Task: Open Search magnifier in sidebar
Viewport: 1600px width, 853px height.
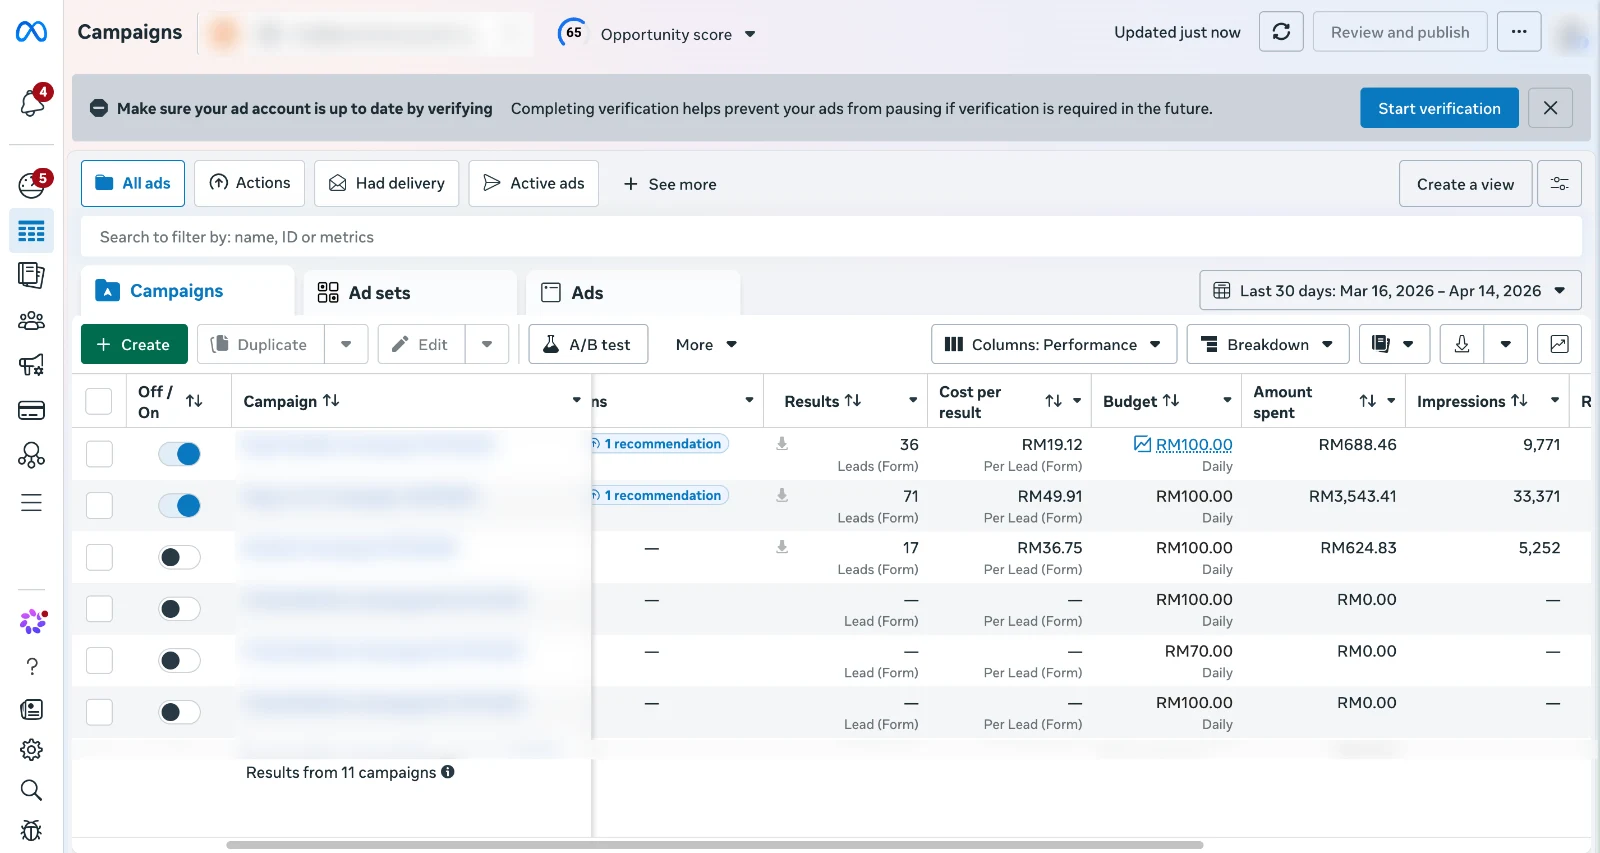Action: 31,790
